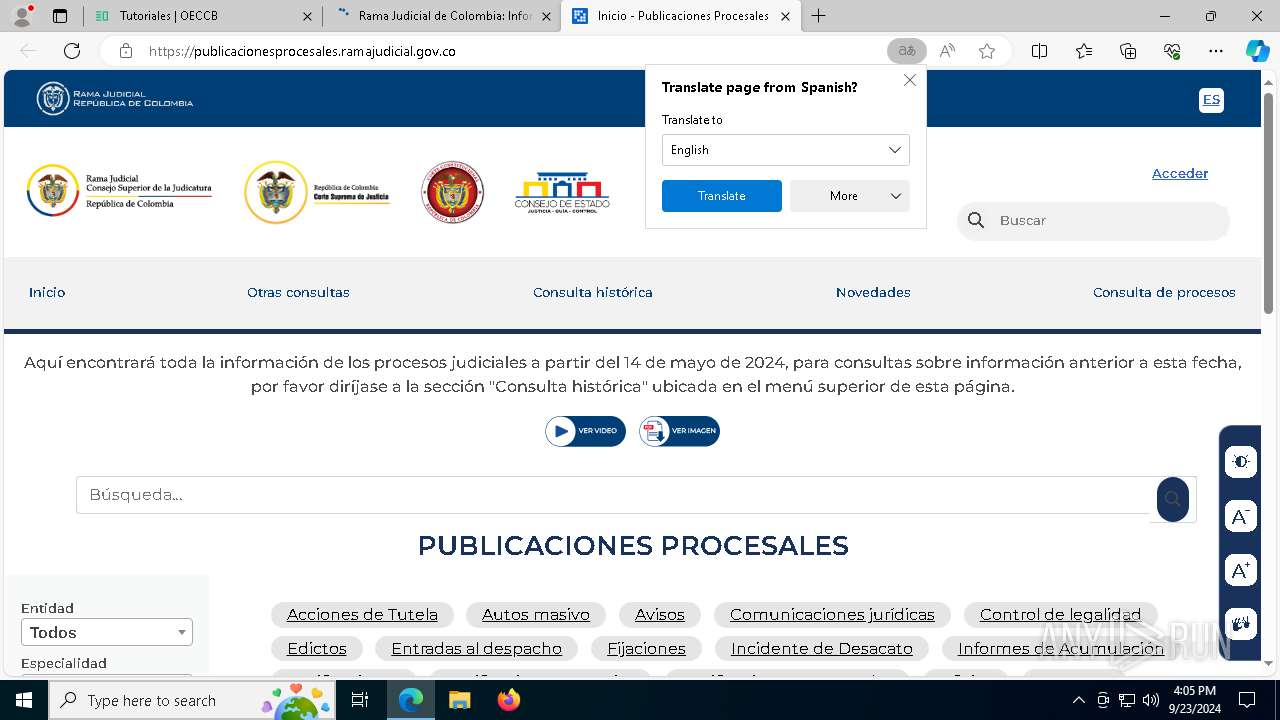Open Settings and more ellipsis menu

click(x=1216, y=51)
